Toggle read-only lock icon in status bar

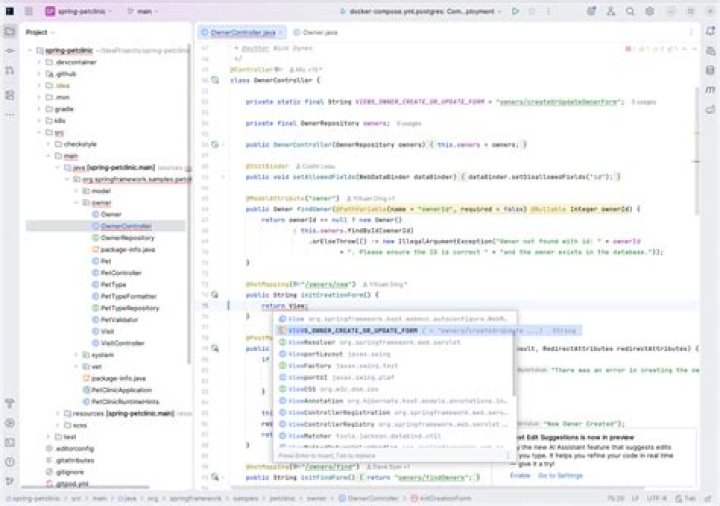click(x=708, y=498)
